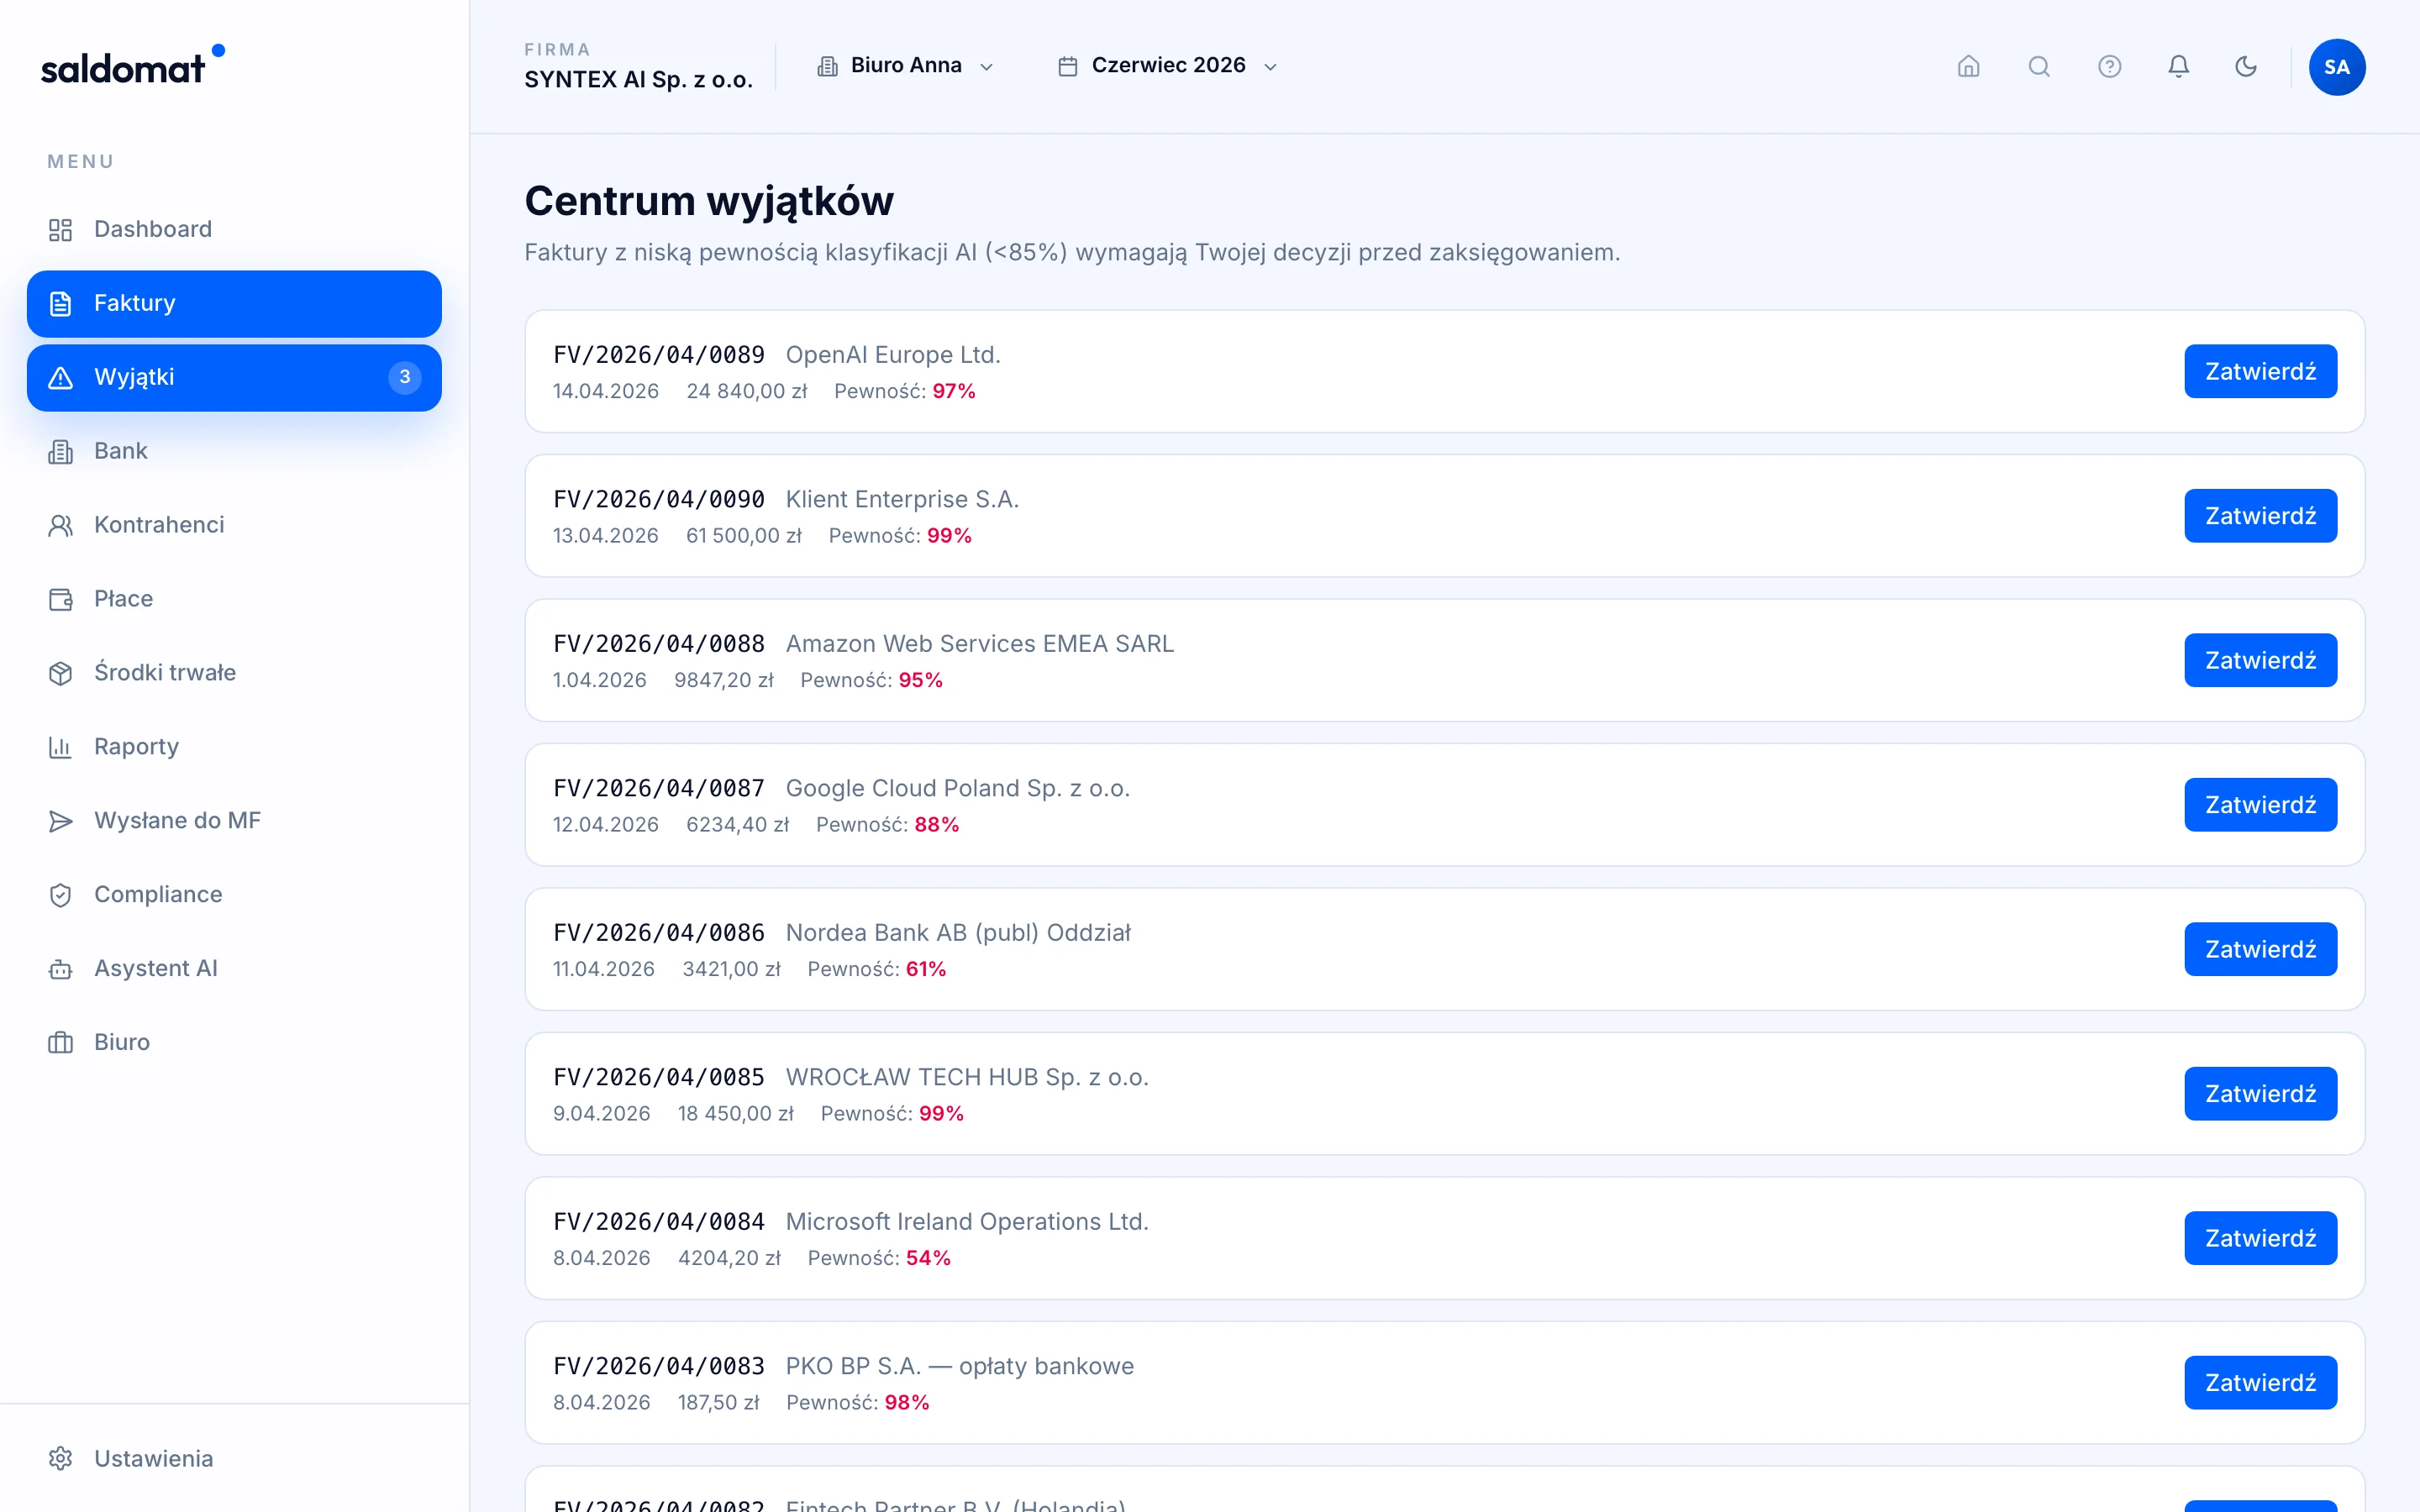2420x1512 pixels.
Task: Open Ustawienia at sidebar bottom
Action: click(234, 1459)
